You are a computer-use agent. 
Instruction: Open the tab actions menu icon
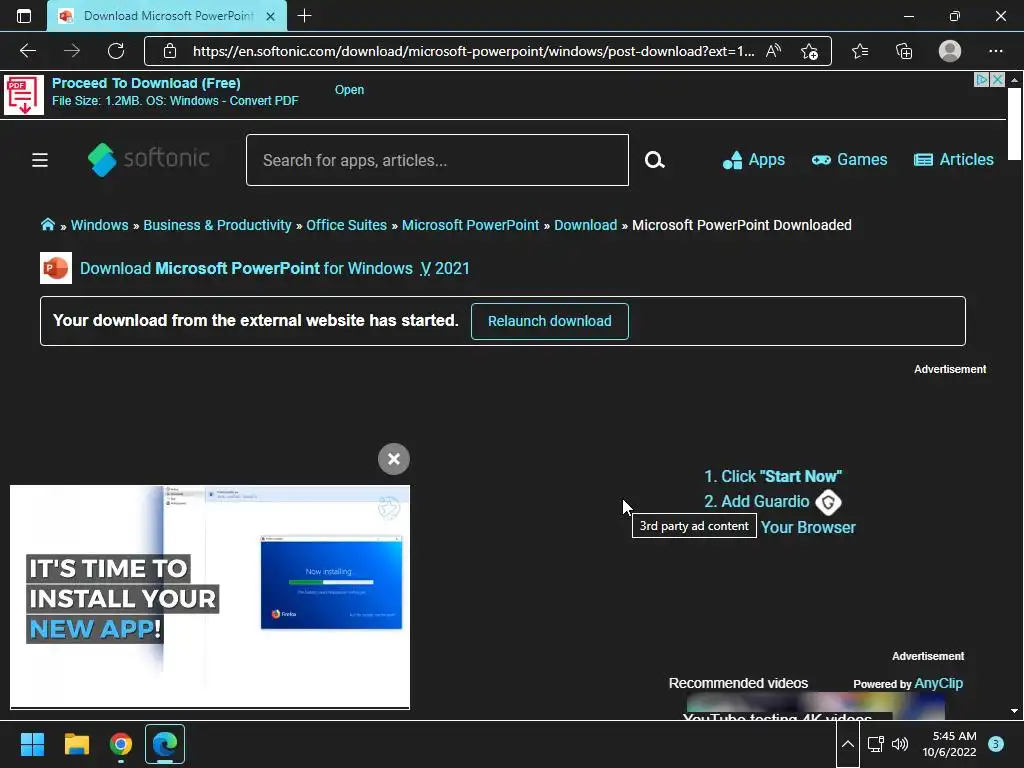point(24,16)
